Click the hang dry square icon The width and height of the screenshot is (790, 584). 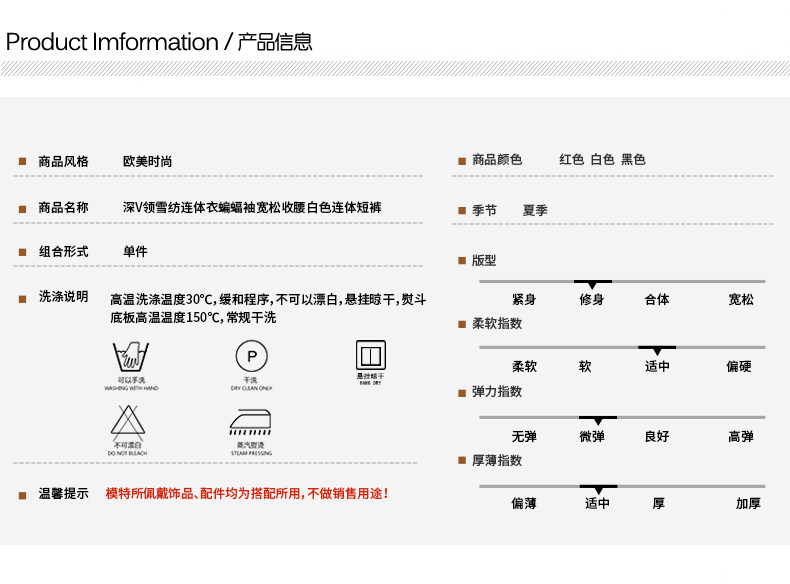[371, 355]
